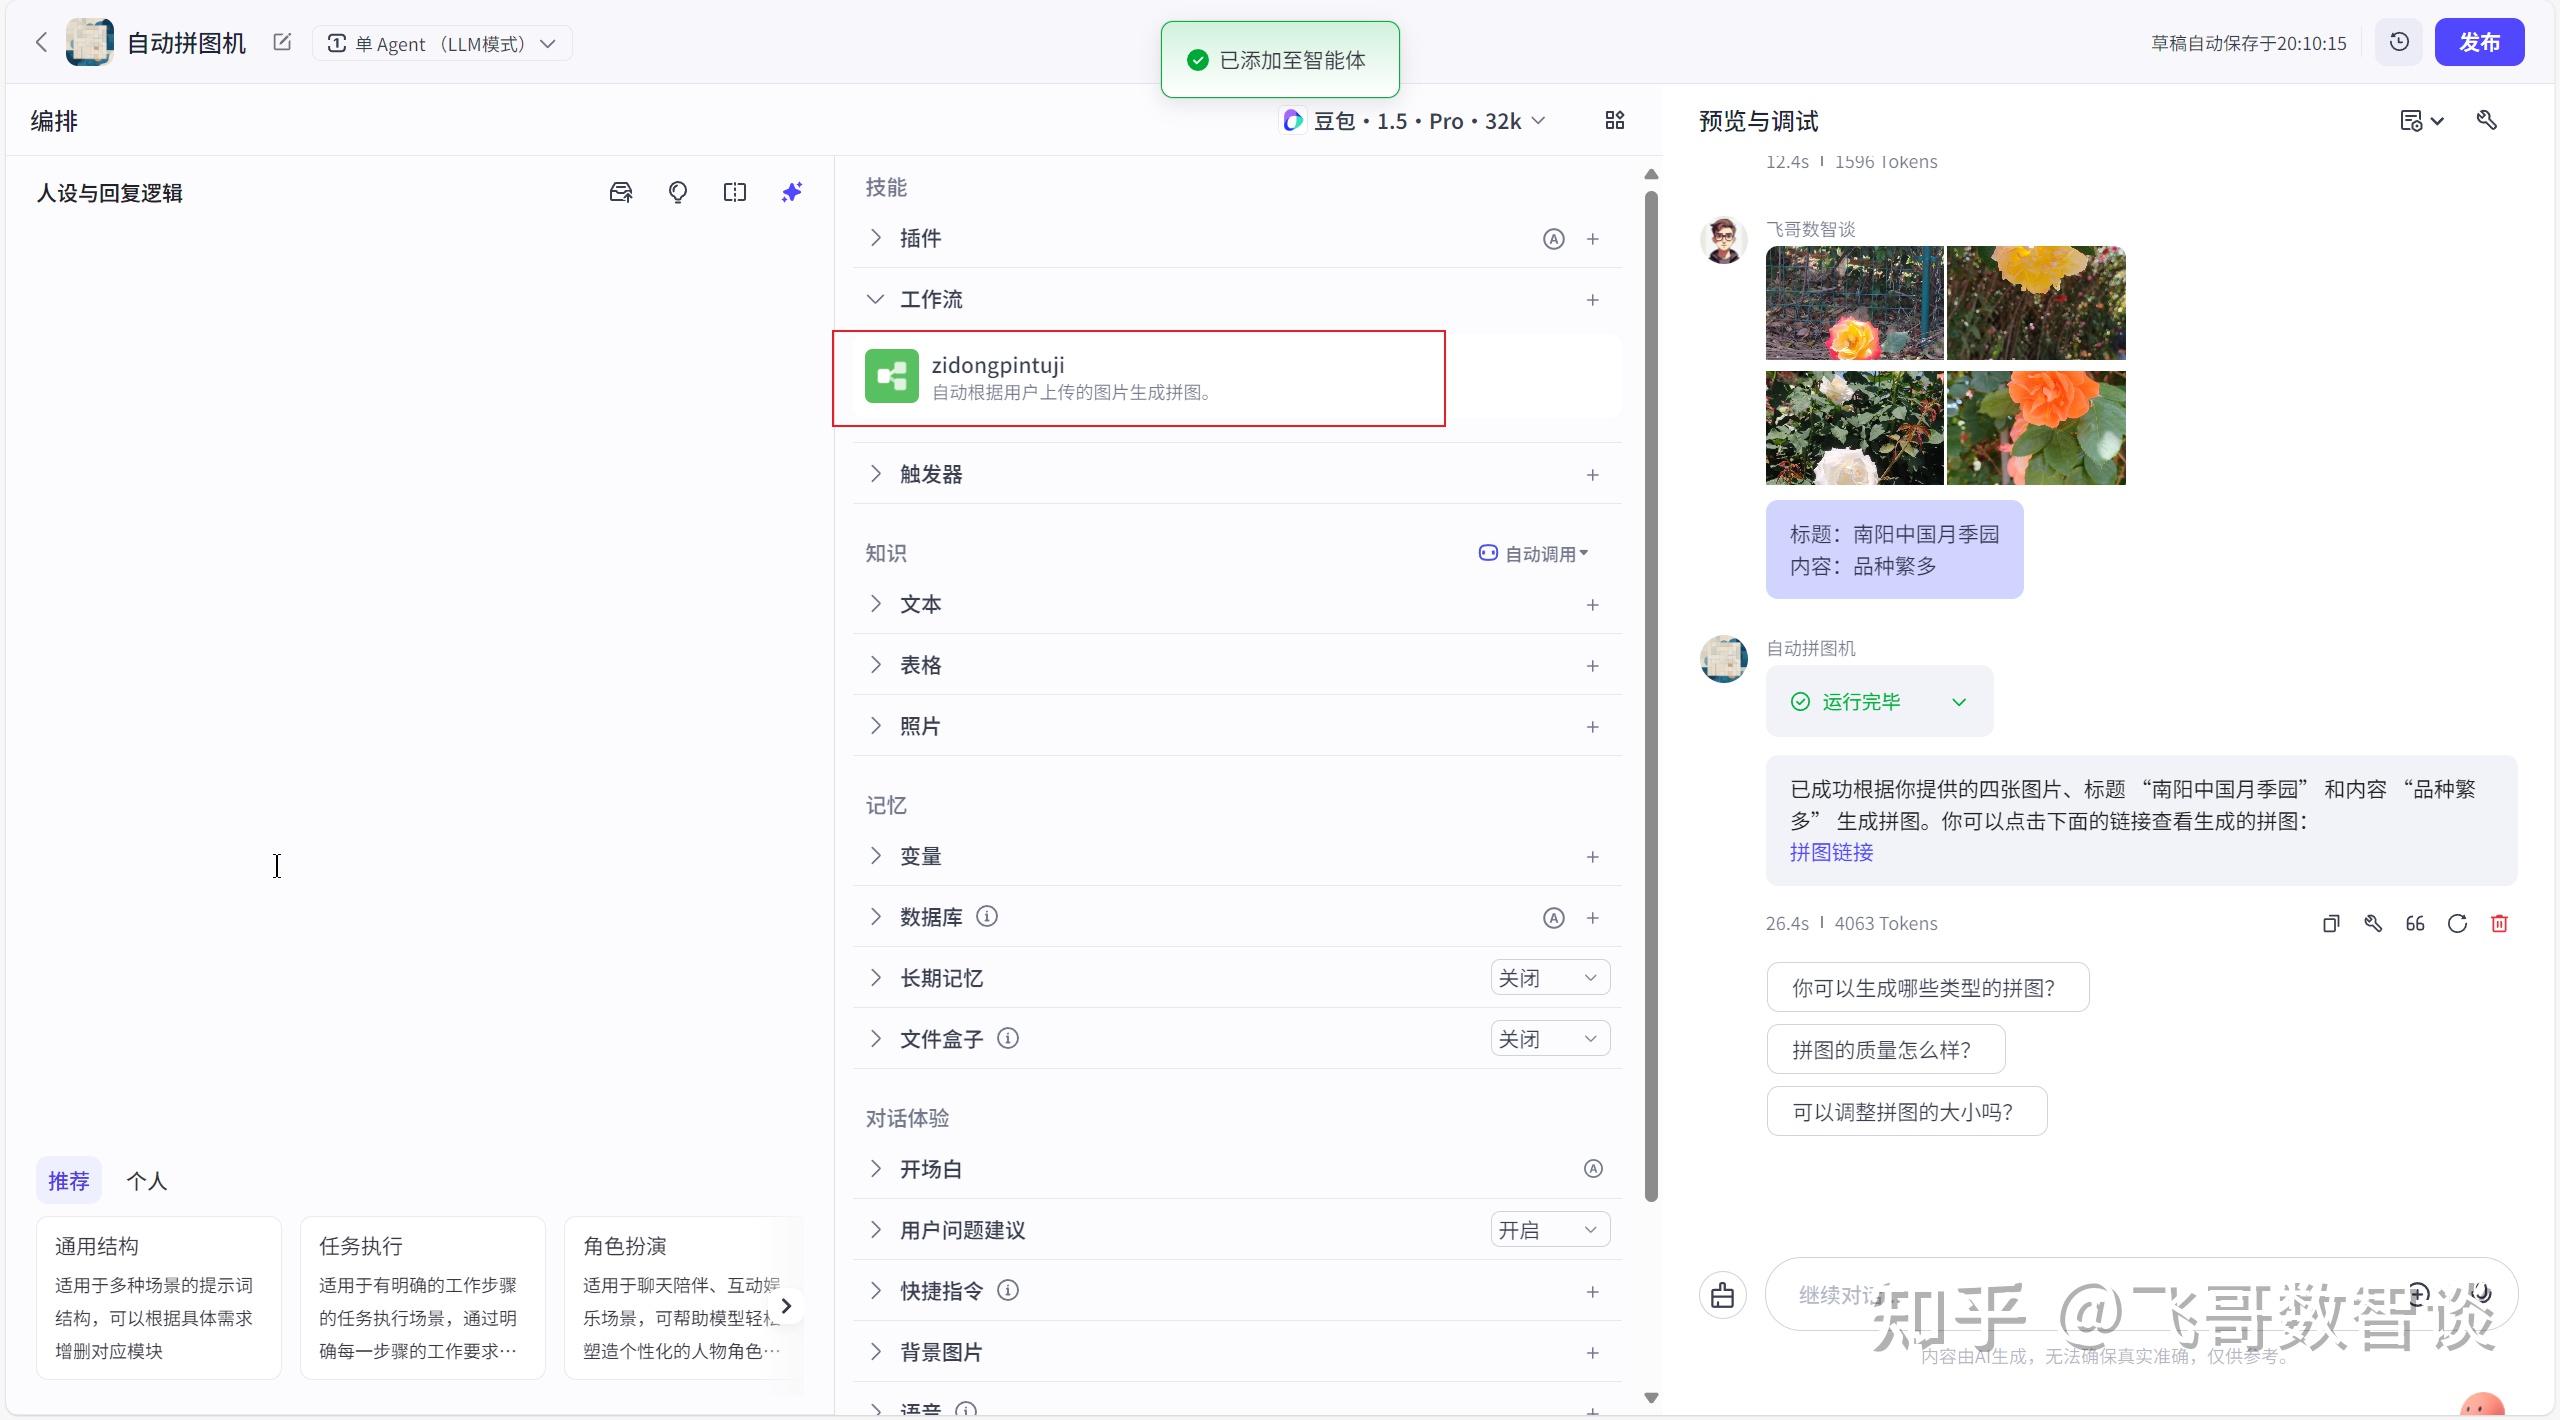This screenshot has width=2560, height=1420.
Task: Click the split-view compare icon
Action: (734, 192)
